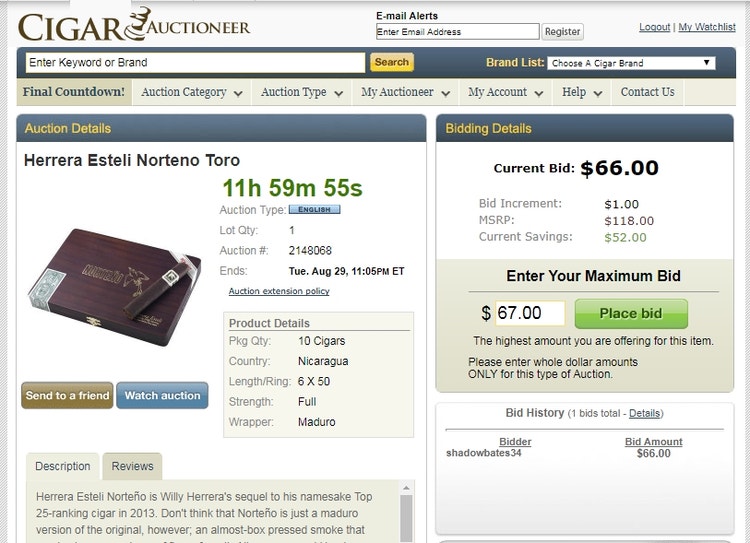Click the description scrollbar up arrow
Screen dimensions: 750x543
click(406, 488)
